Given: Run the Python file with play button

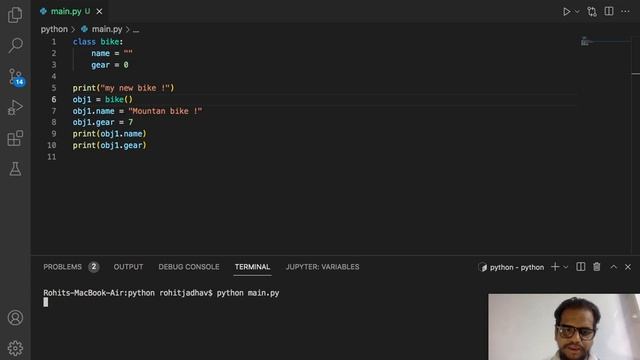Looking at the screenshot, I should point(567,12).
